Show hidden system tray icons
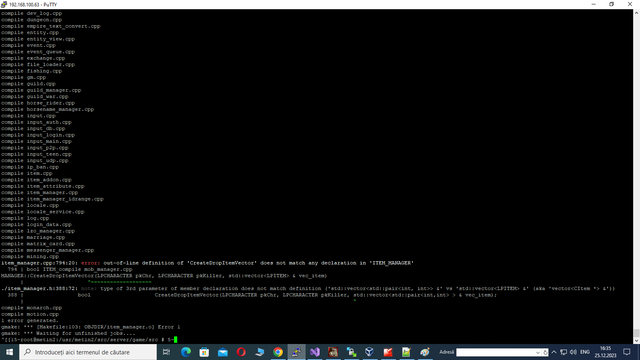640x360 pixels. [x=554, y=352]
